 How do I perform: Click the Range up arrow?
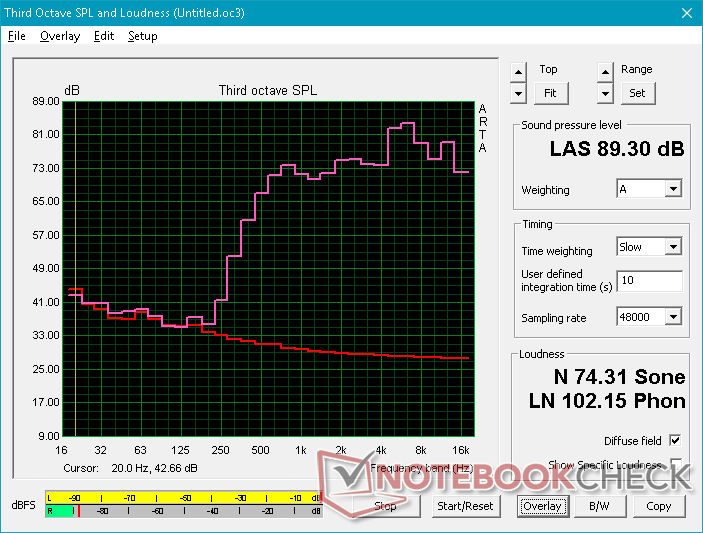pos(605,72)
